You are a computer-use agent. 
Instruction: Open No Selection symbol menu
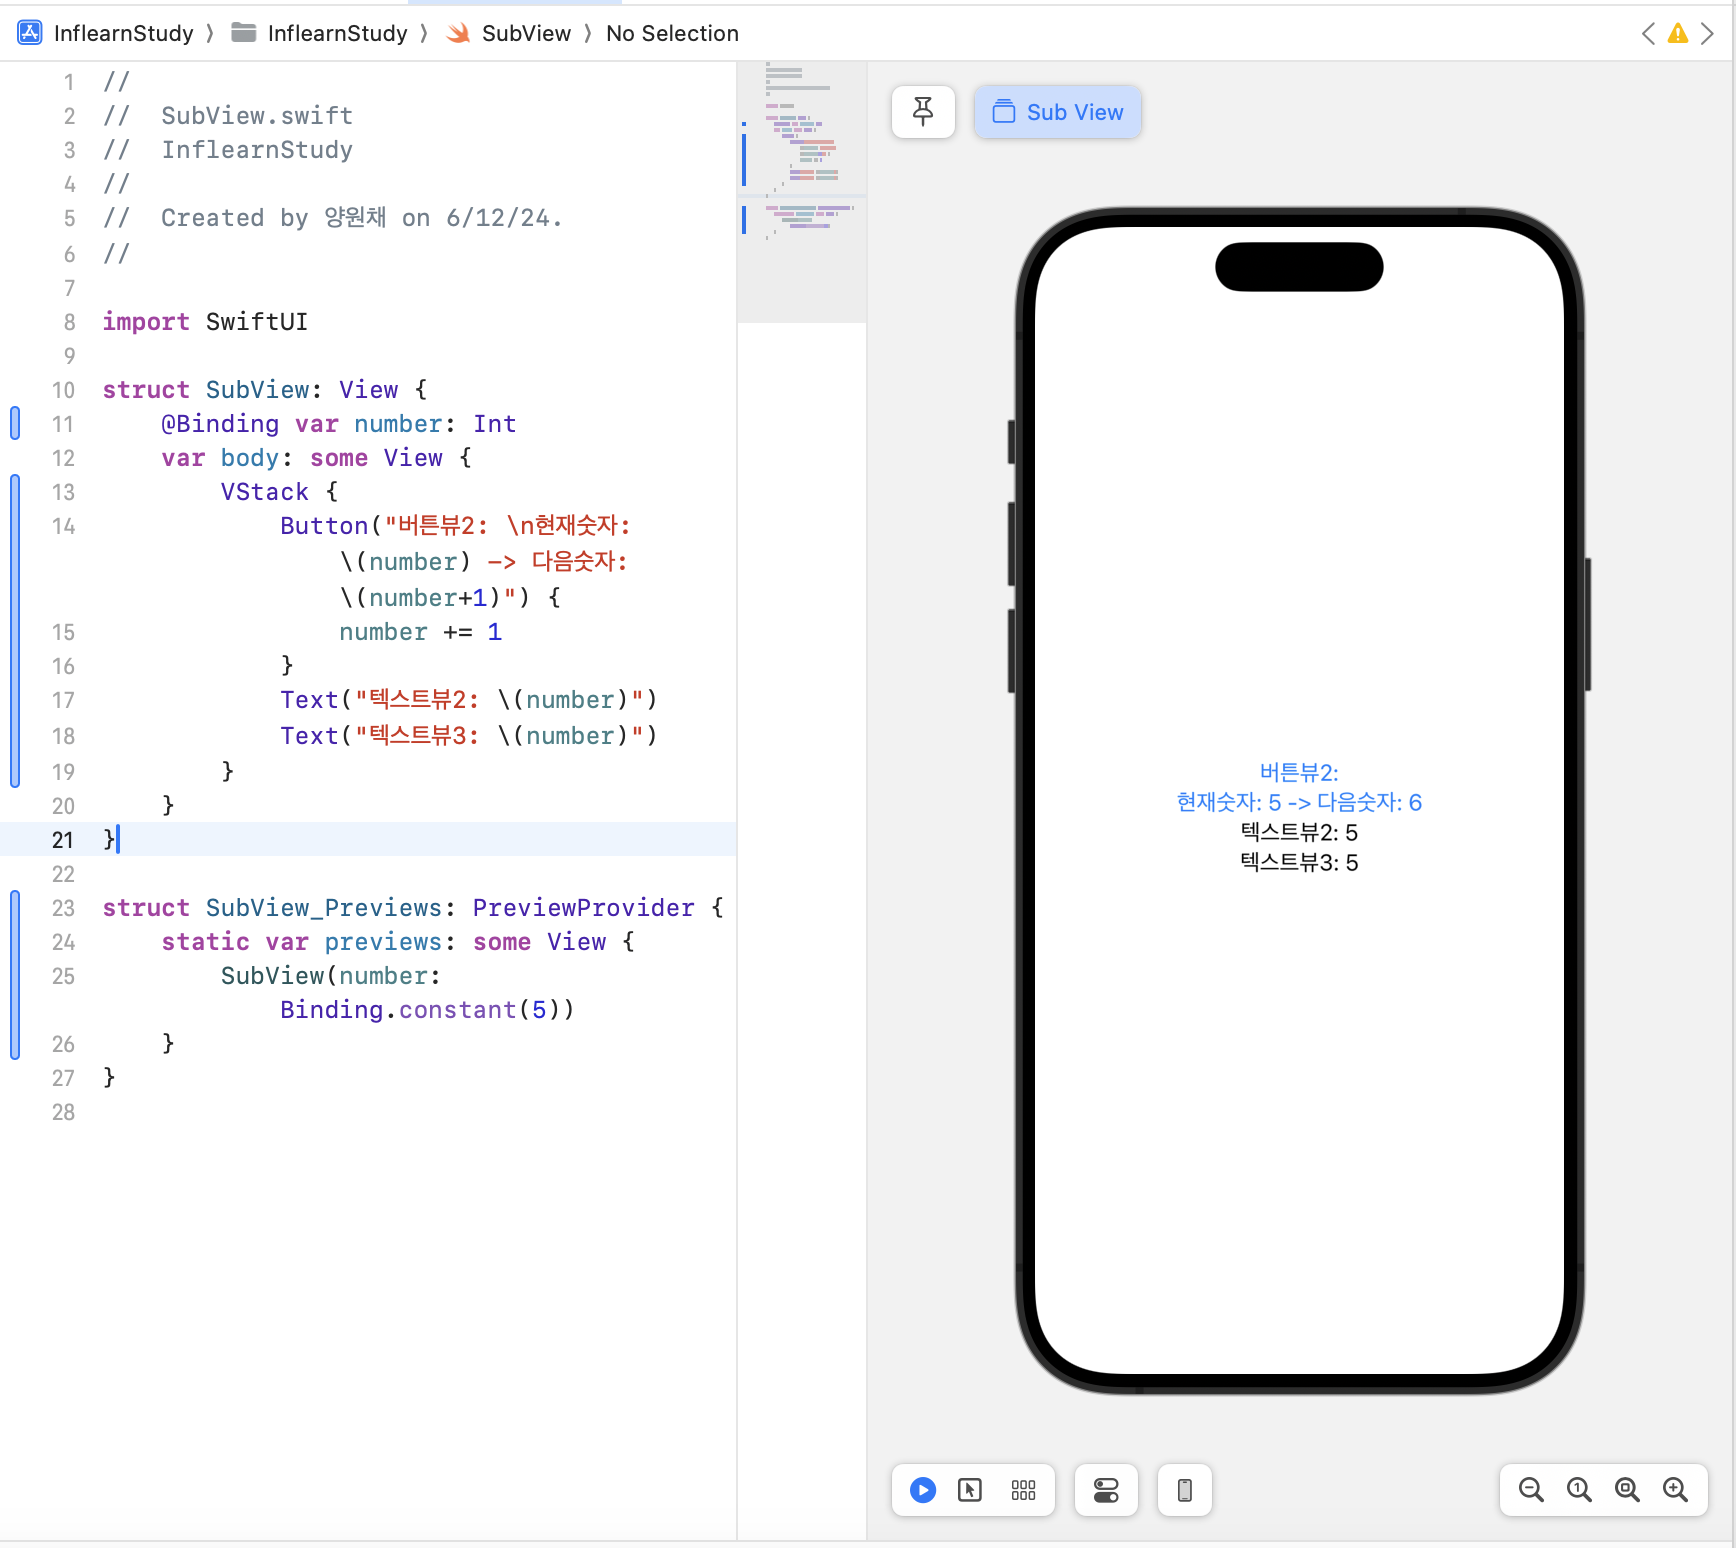(672, 33)
